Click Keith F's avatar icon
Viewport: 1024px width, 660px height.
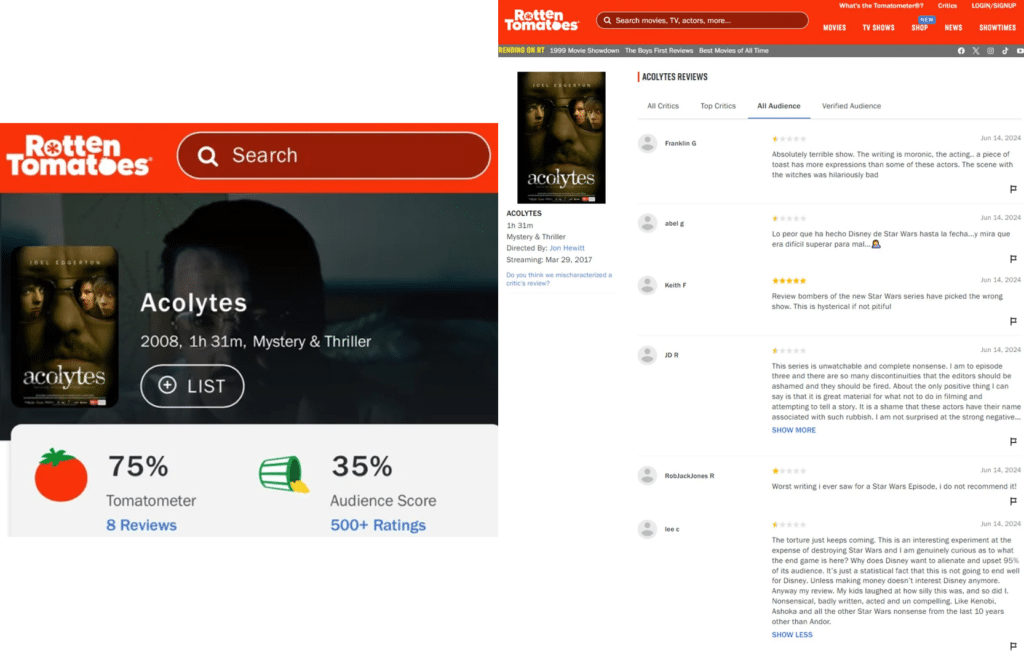pyautogui.click(x=647, y=285)
